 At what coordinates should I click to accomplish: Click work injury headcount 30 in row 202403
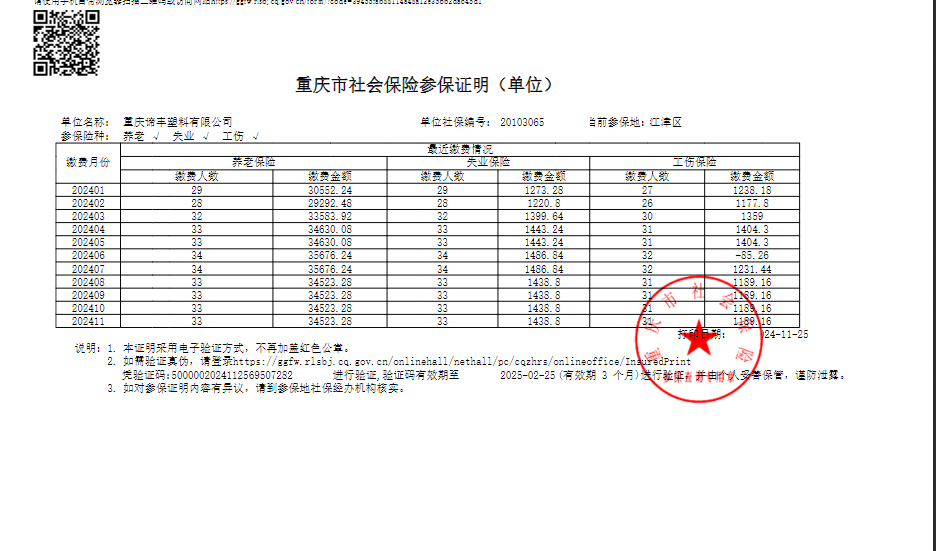point(647,217)
